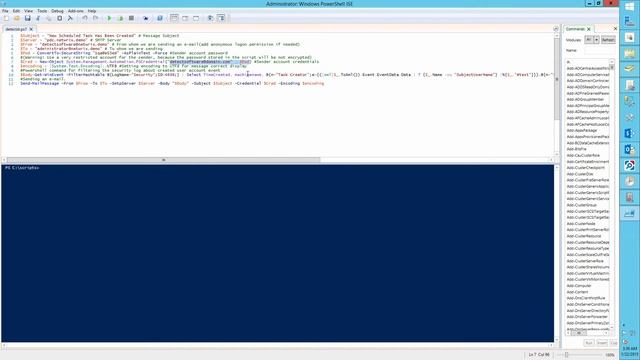Viewport: 640px width, 360px height.
Task: Open the View menu
Action: 28,11
